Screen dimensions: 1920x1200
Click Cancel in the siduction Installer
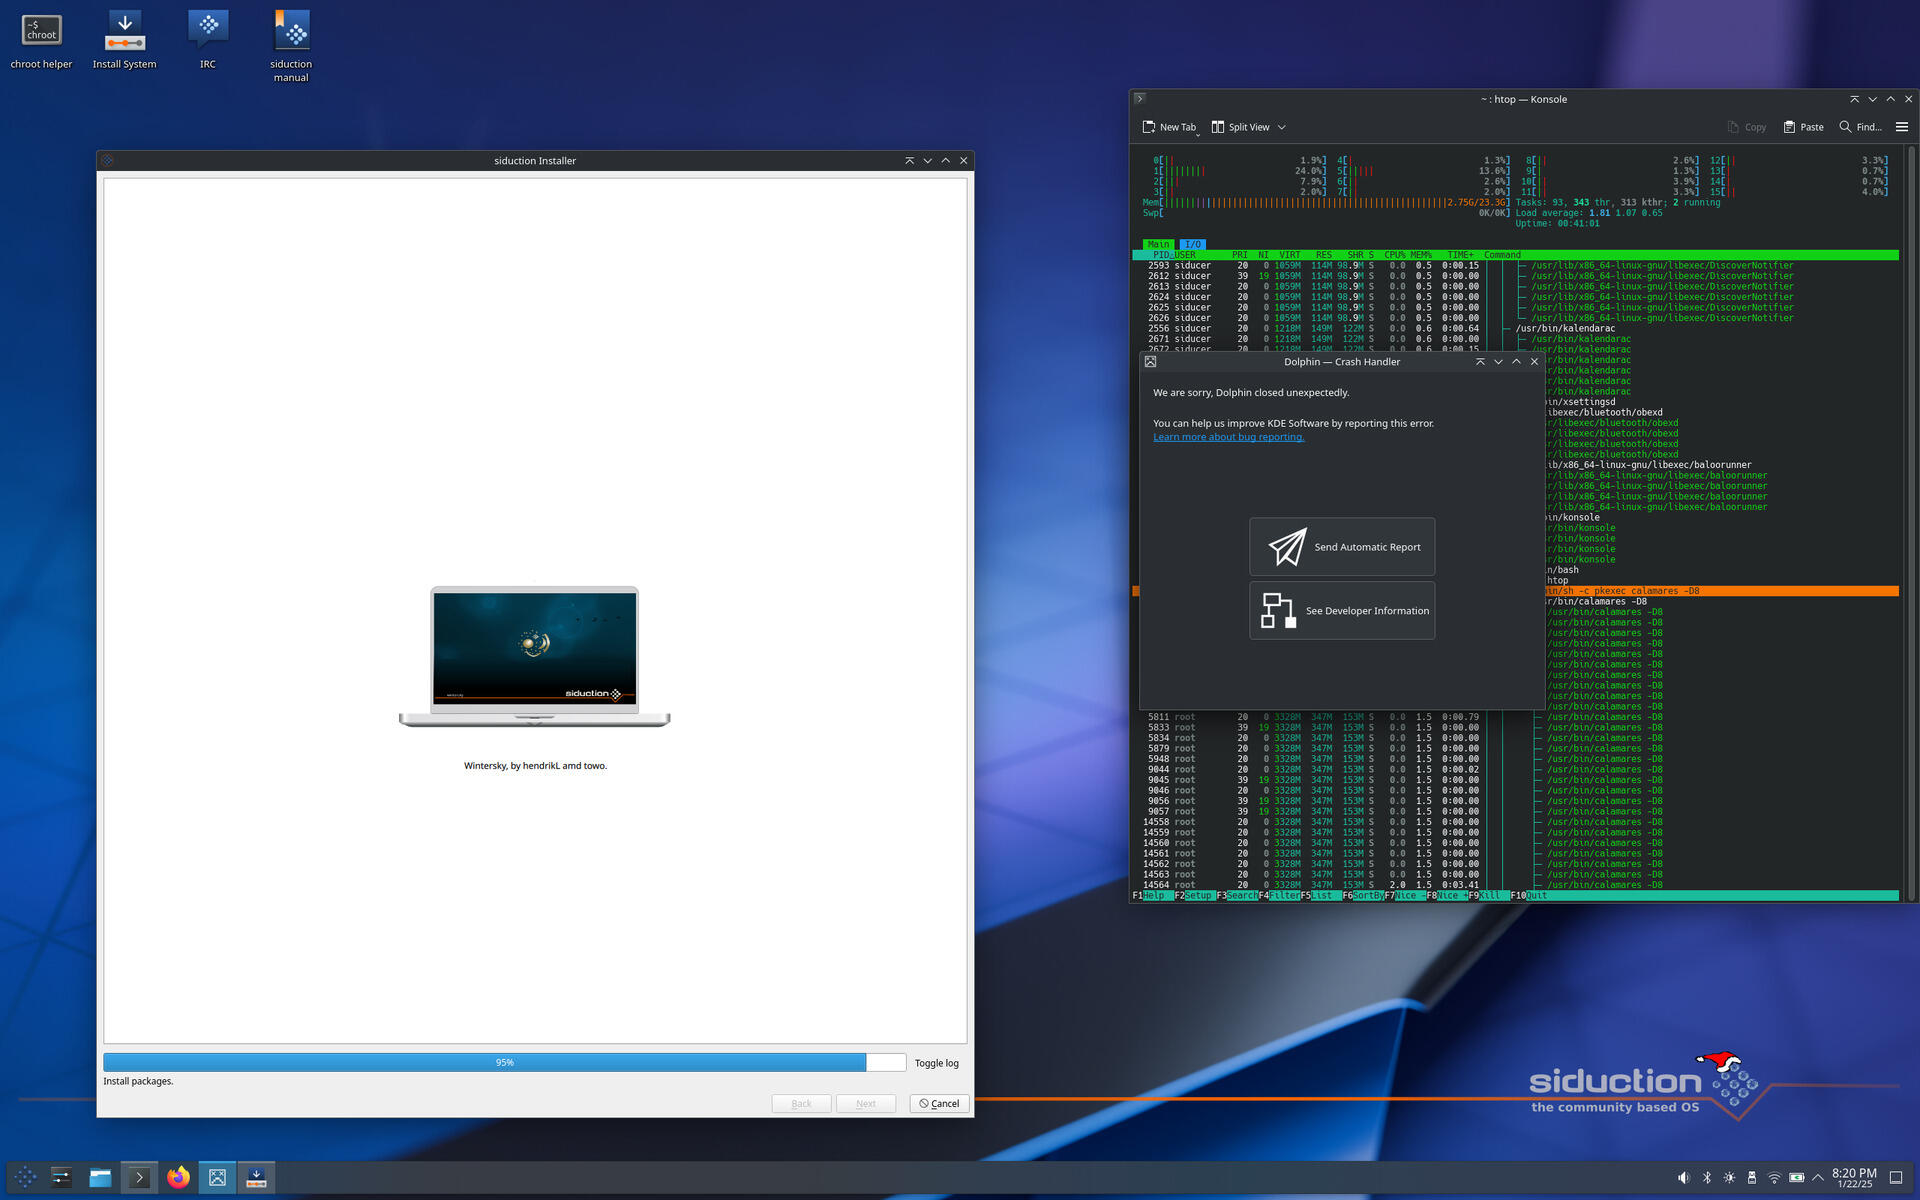click(939, 1104)
